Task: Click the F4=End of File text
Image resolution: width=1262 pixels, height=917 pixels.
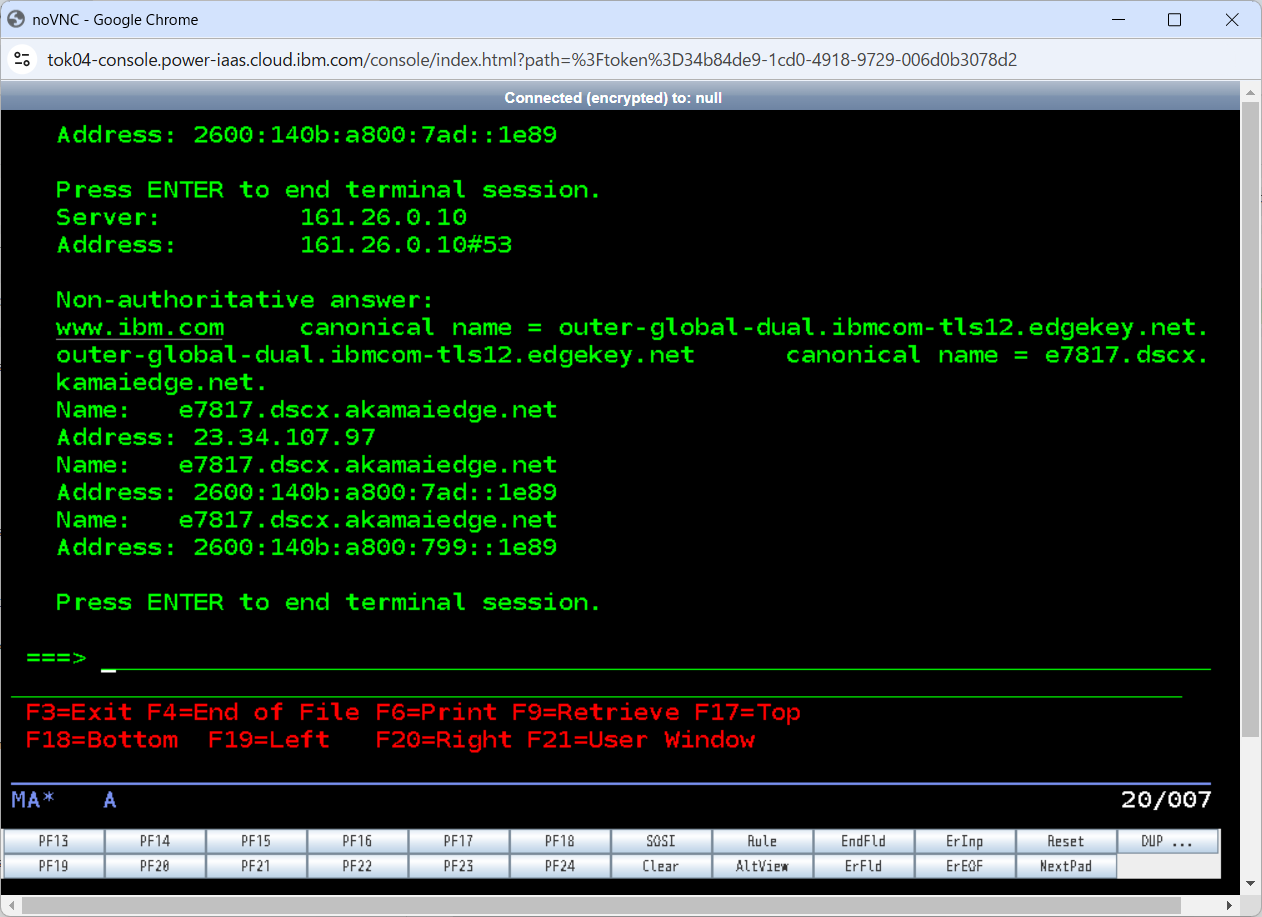Action: pyautogui.click(x=254, y=713)
